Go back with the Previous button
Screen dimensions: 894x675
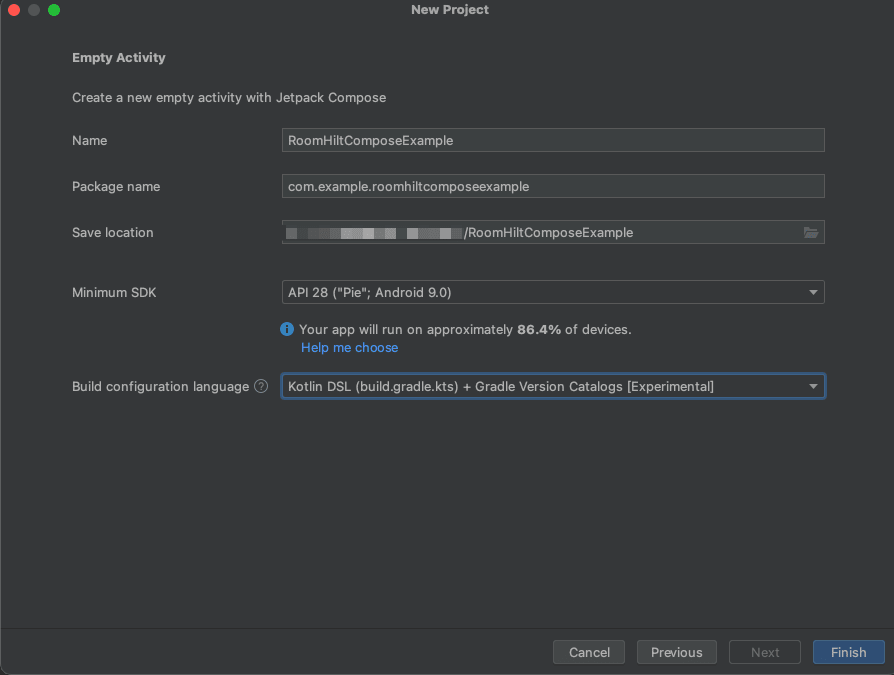[676, 652]
